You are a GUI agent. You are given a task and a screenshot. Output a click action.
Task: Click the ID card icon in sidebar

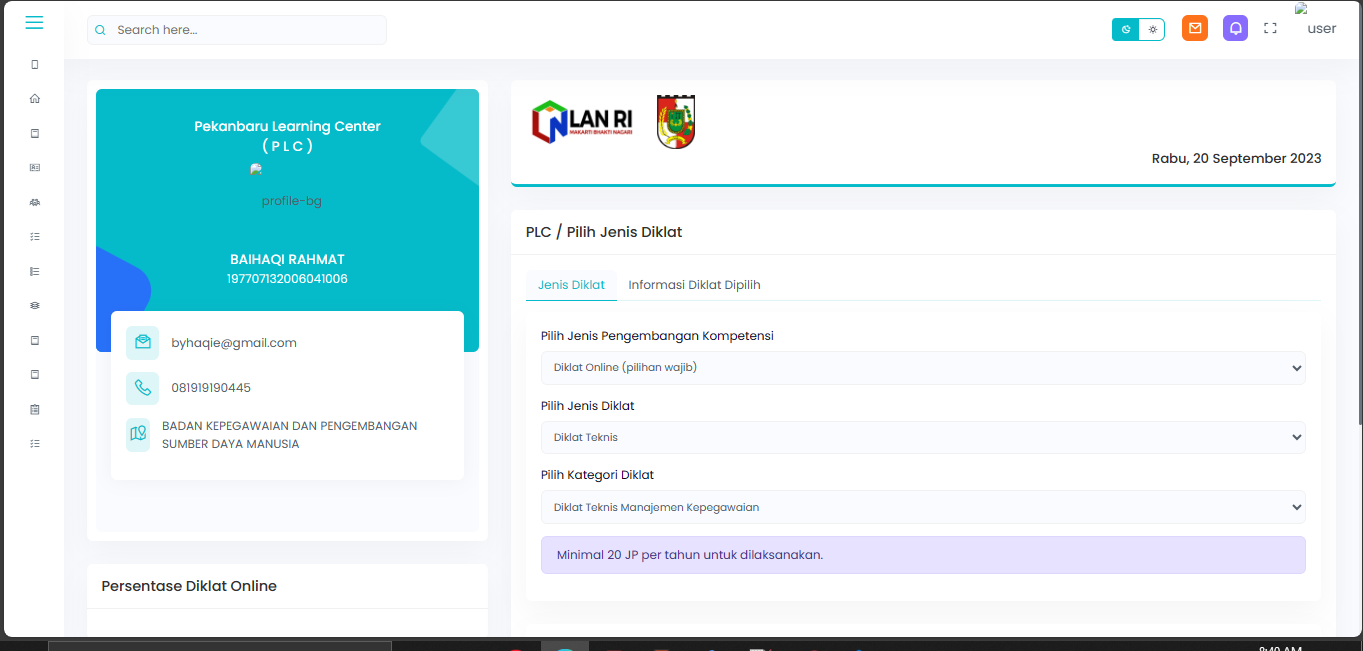pos(35,168)
